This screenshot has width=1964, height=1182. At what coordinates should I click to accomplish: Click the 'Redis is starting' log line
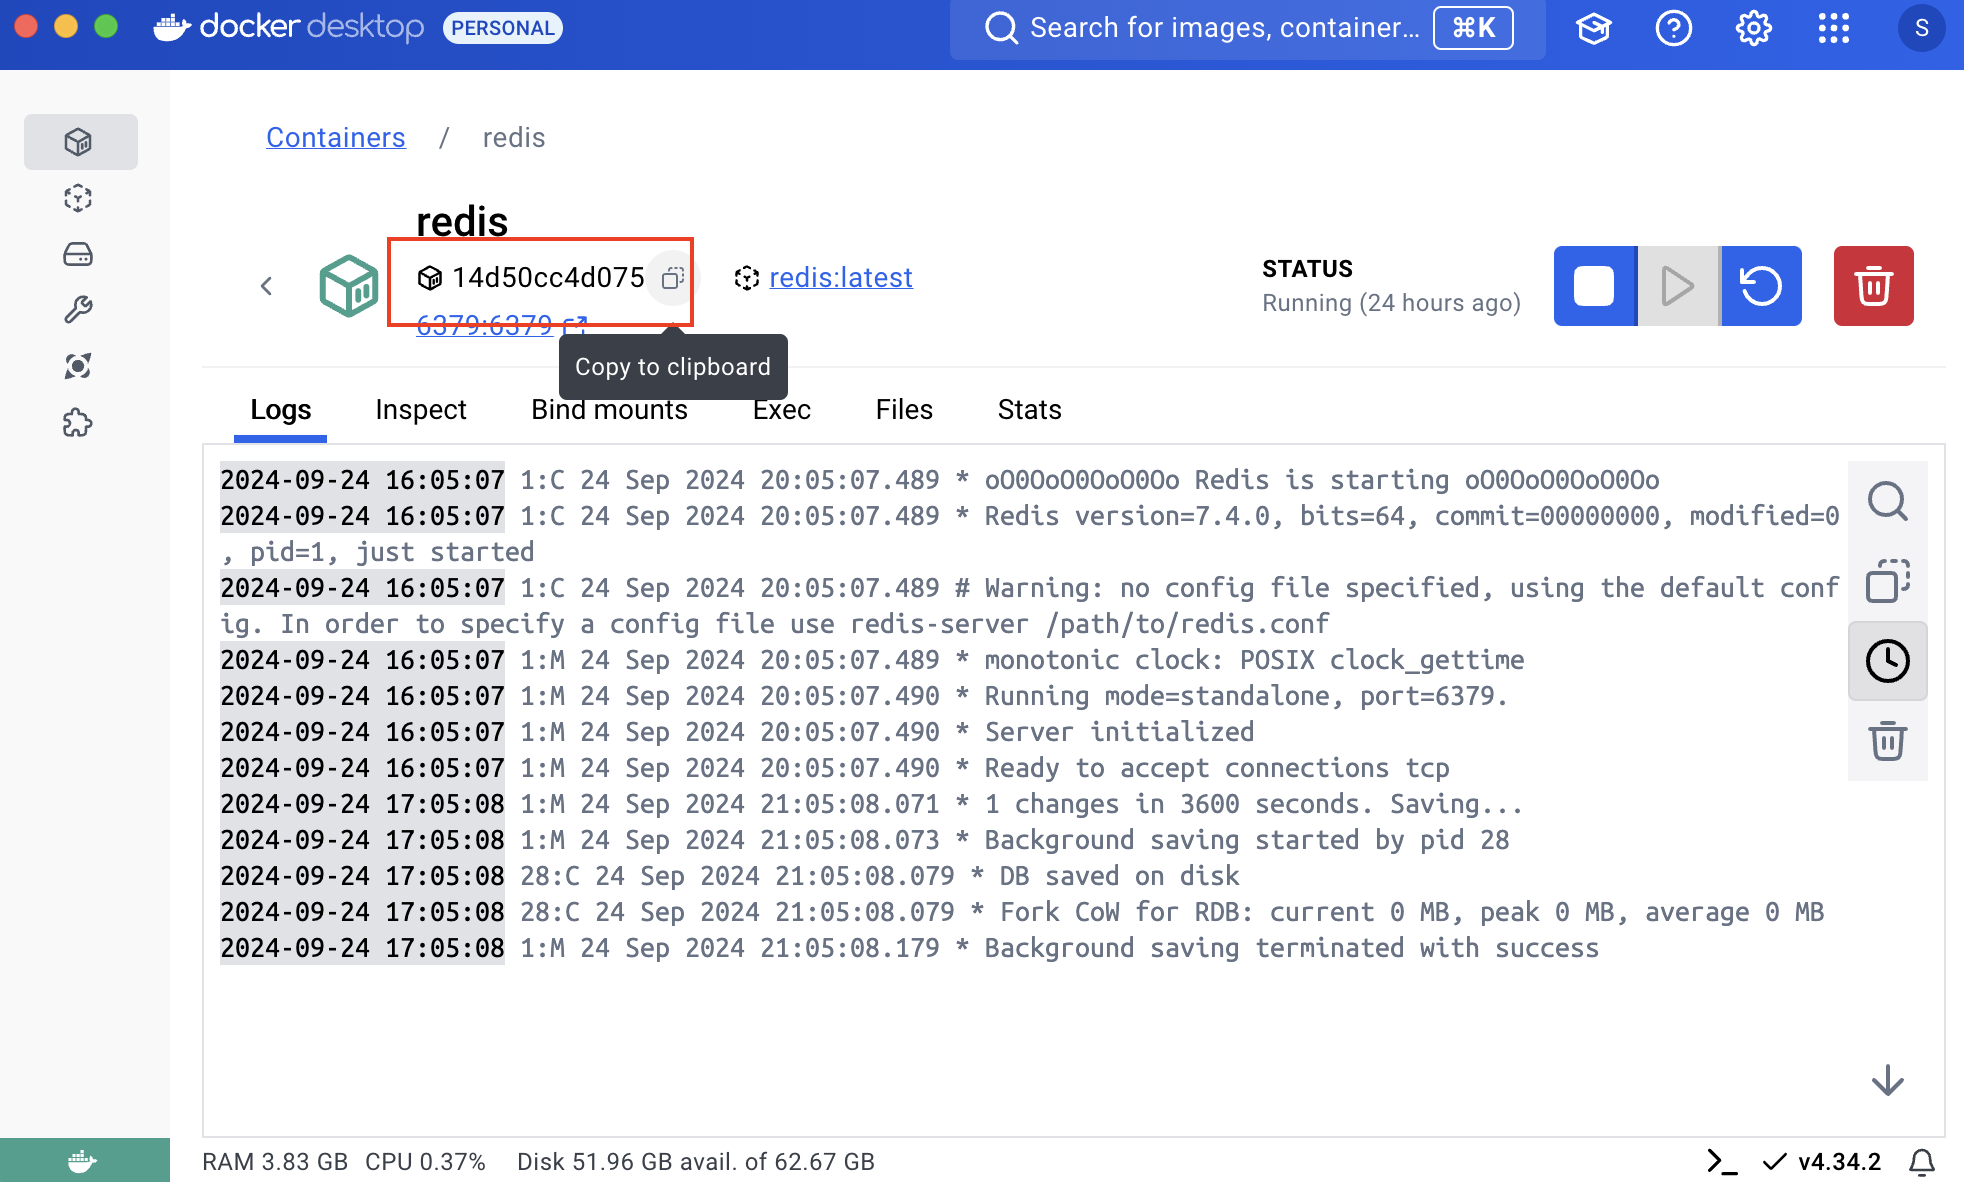coord(940,480)
